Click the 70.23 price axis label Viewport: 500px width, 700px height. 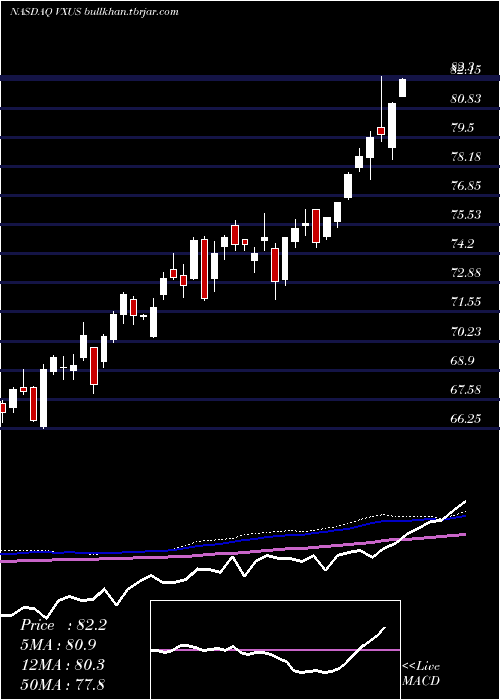coord(466,331)
